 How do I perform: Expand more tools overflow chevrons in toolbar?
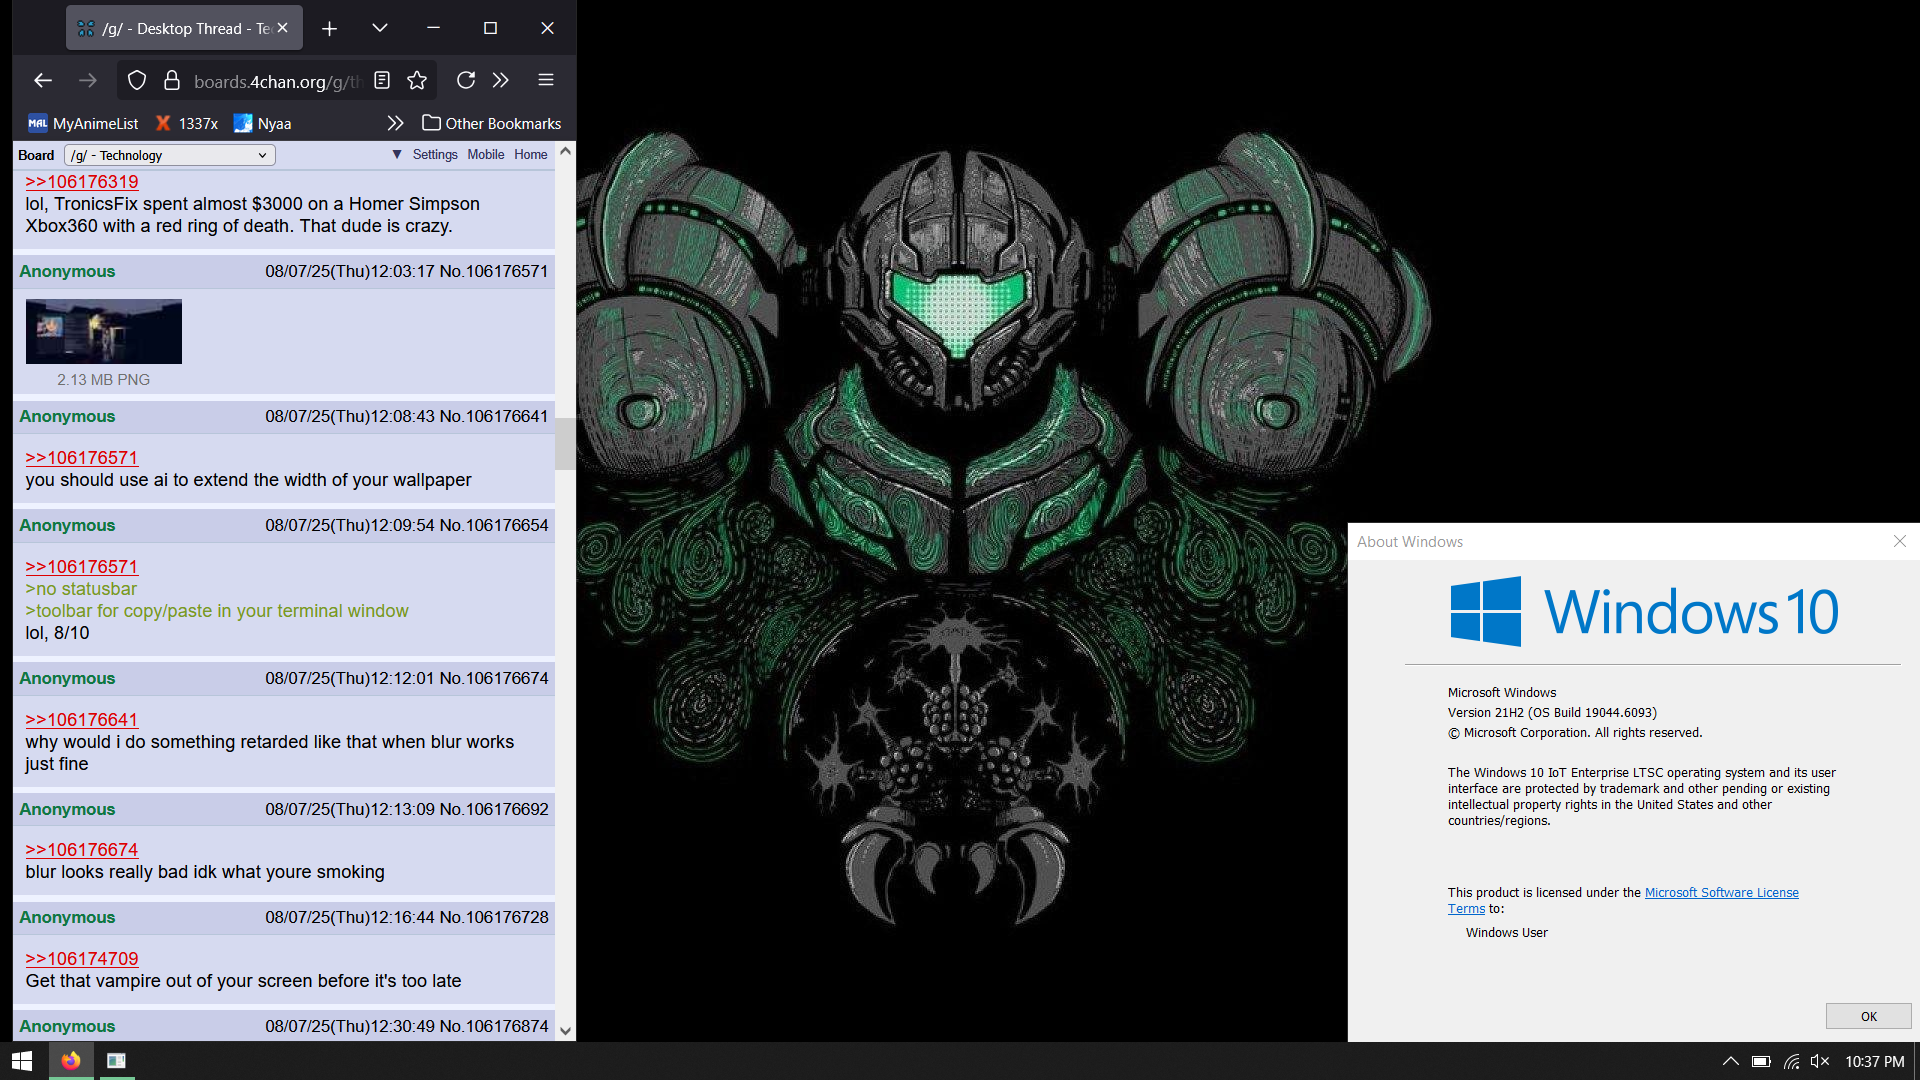point(501,80)
